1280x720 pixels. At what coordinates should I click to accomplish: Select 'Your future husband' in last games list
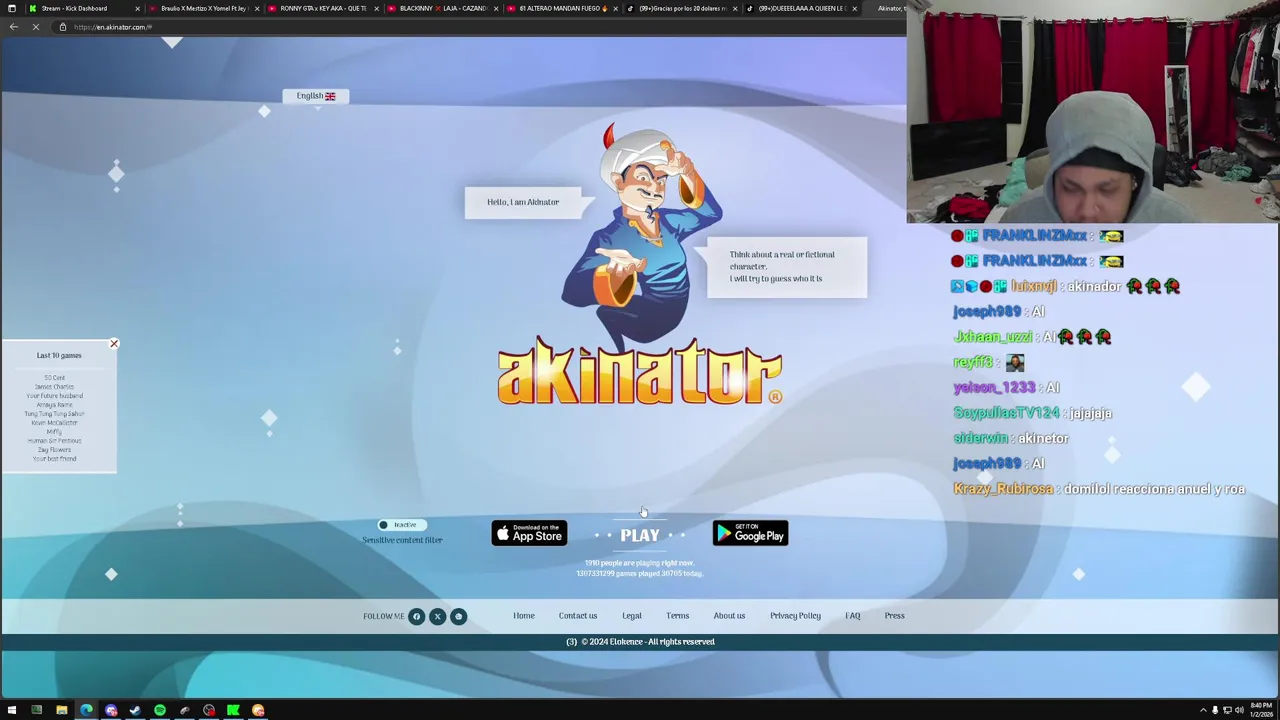coord(55,396)
